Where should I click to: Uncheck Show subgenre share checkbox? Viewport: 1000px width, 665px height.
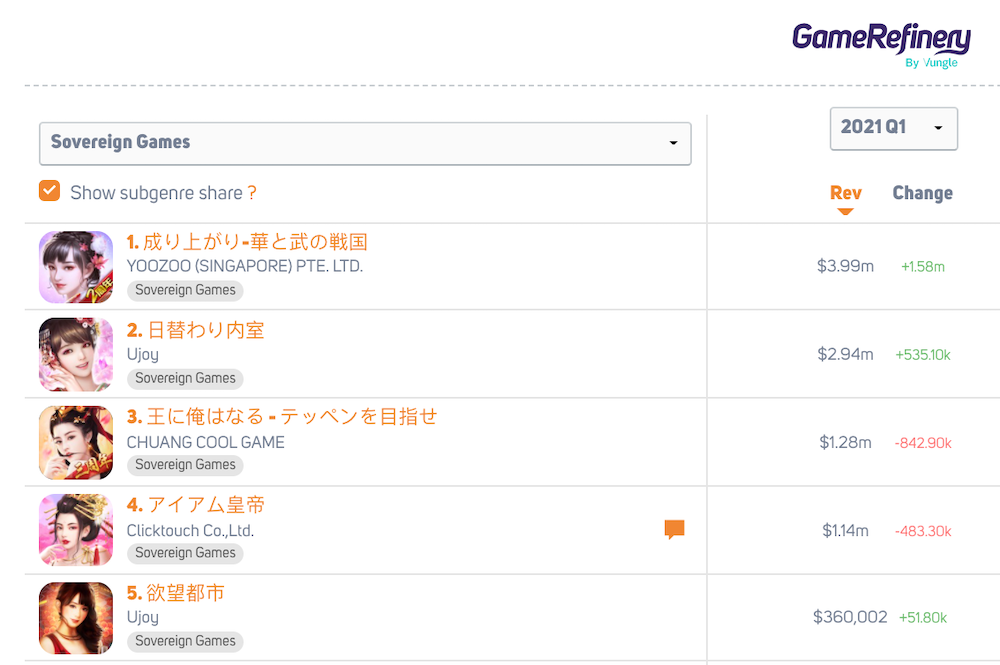[49, 191]
